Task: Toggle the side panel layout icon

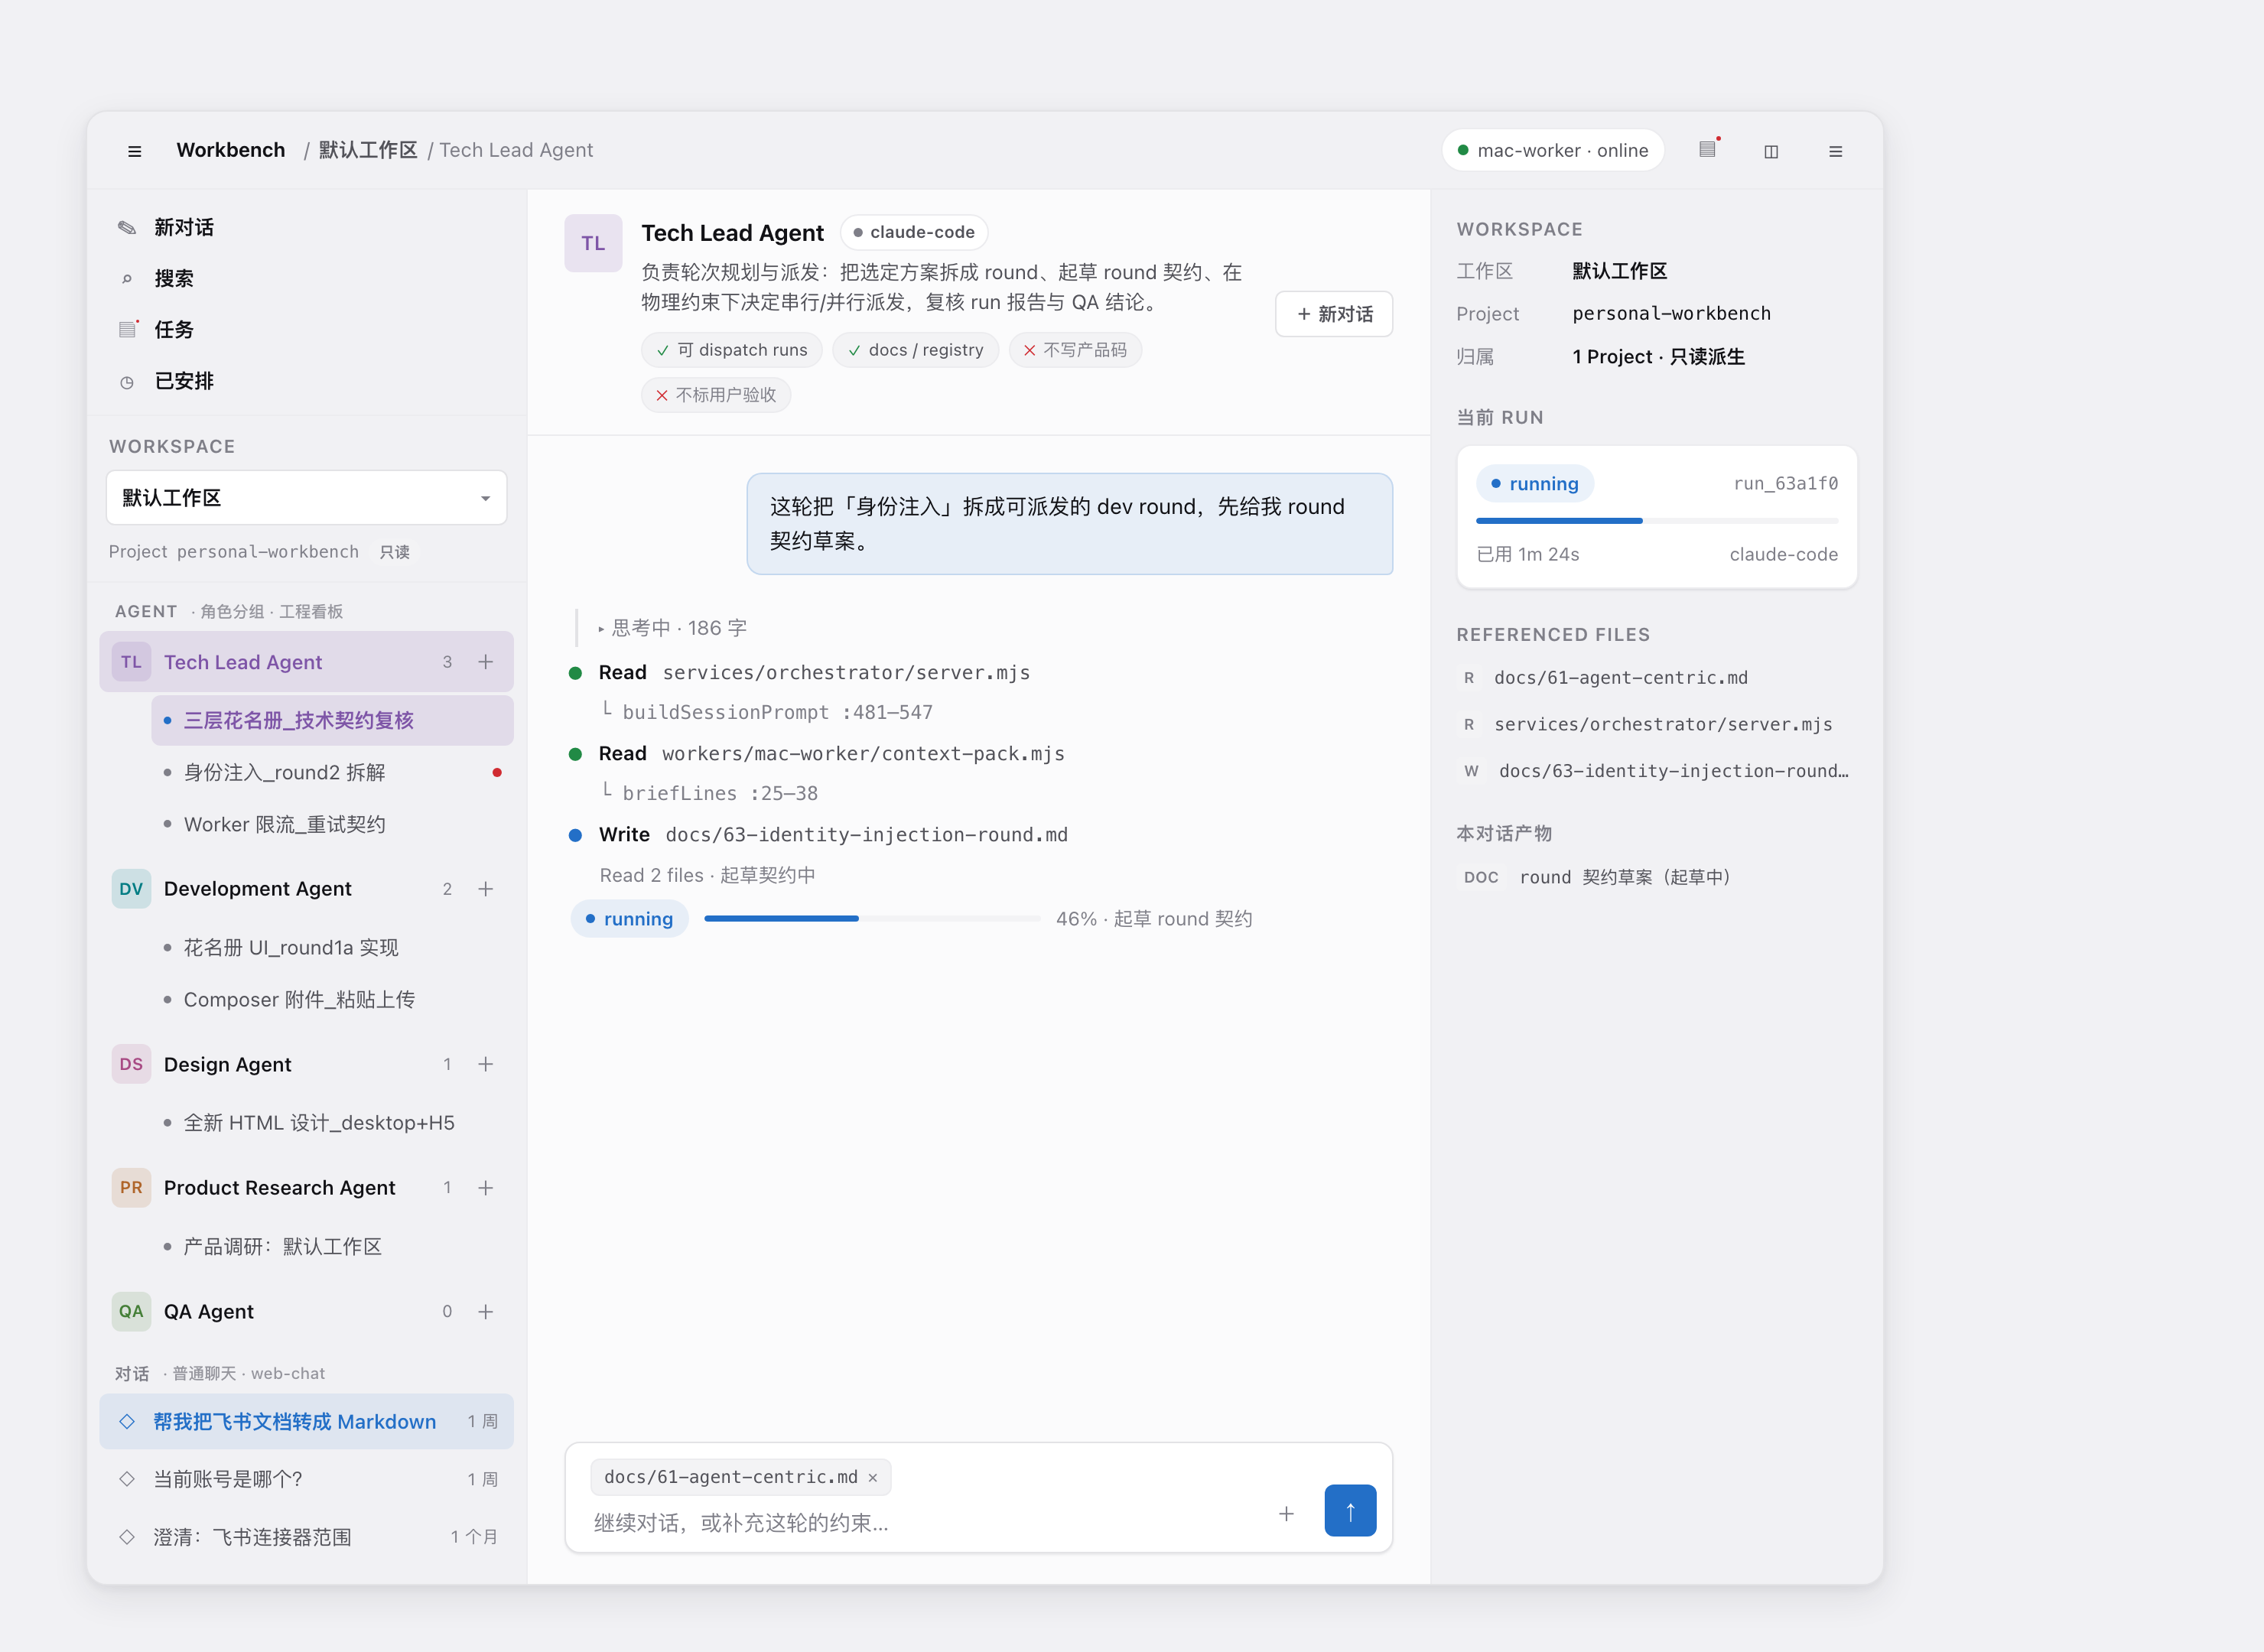Action: (x=1771, y=151)
